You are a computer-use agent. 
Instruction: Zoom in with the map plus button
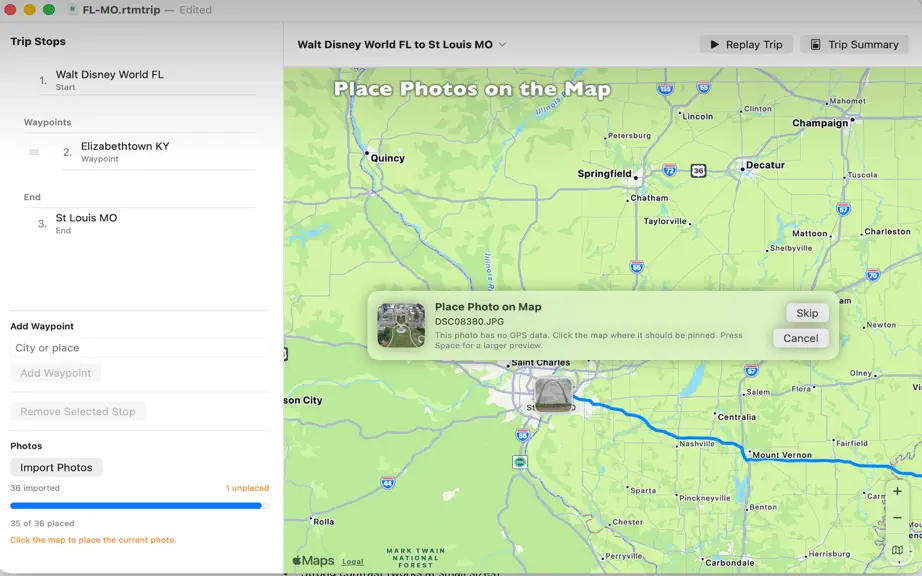click(x=897, y=491)
